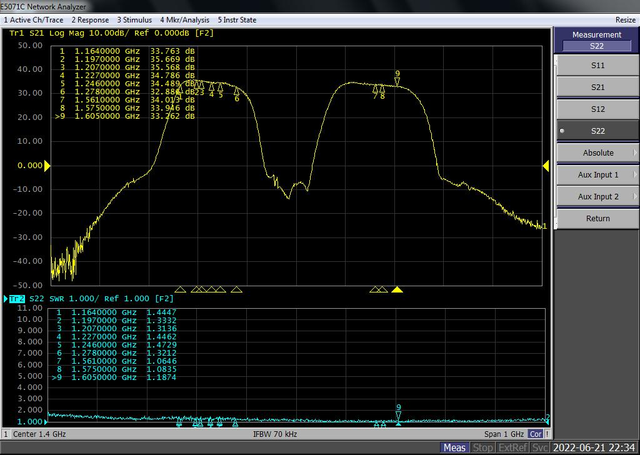
Task: Open the 2 Response menu
Action: pos(90,20)
